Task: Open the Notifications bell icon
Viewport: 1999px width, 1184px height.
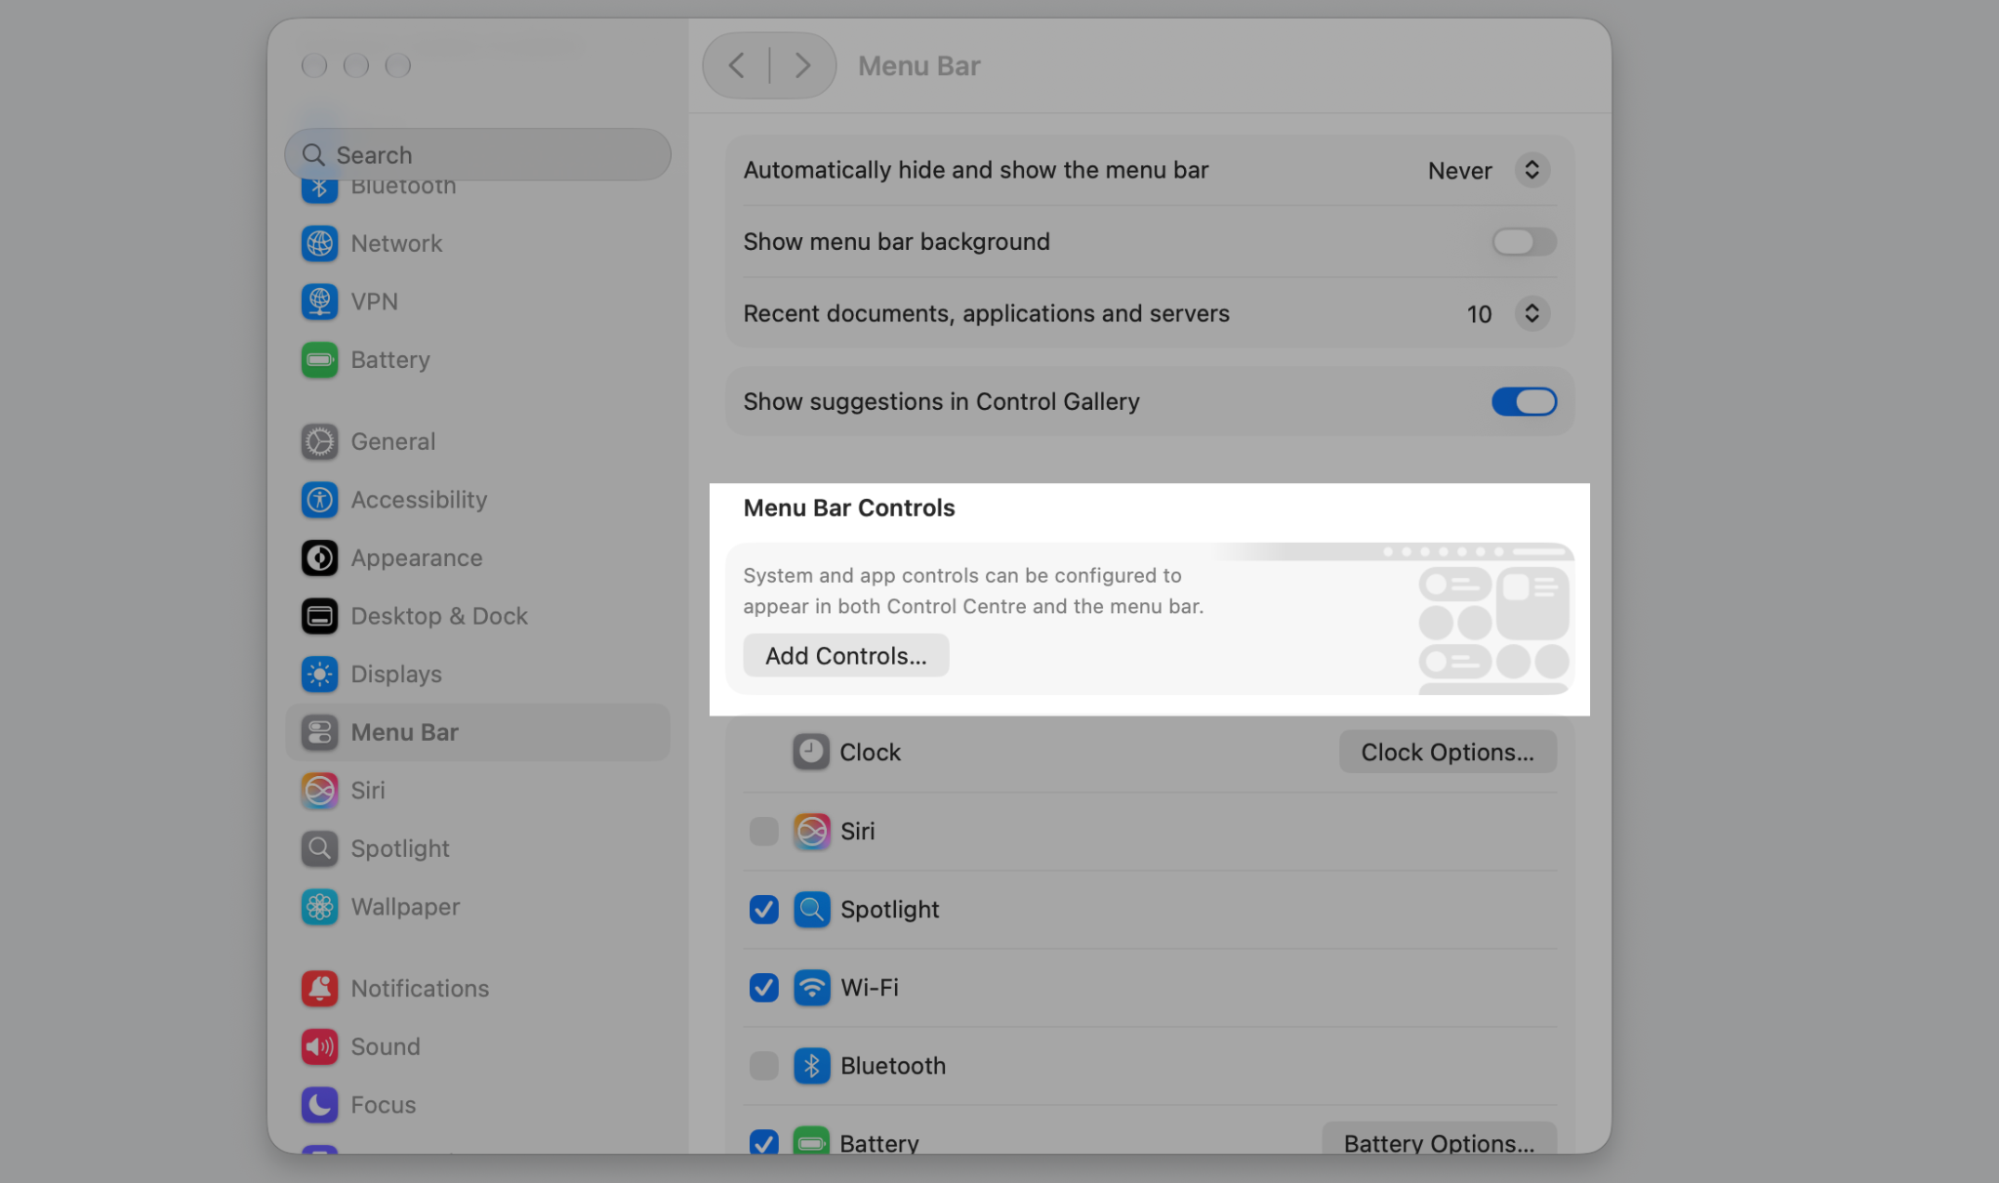Action: 319,988
